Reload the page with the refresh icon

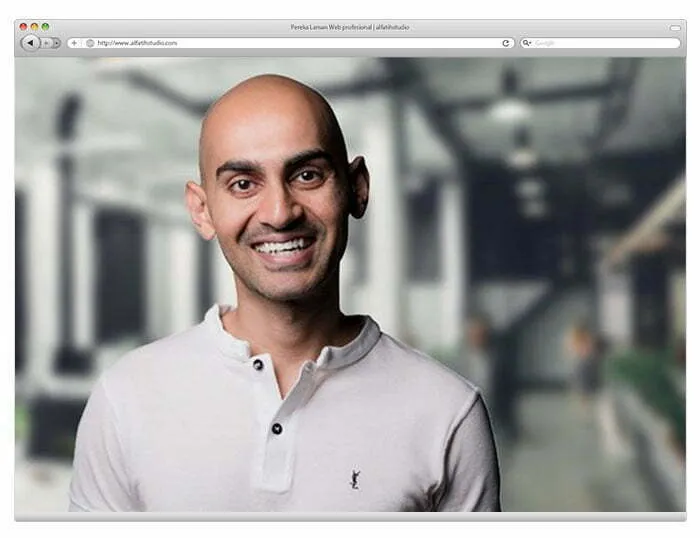[x=506, y=43]
